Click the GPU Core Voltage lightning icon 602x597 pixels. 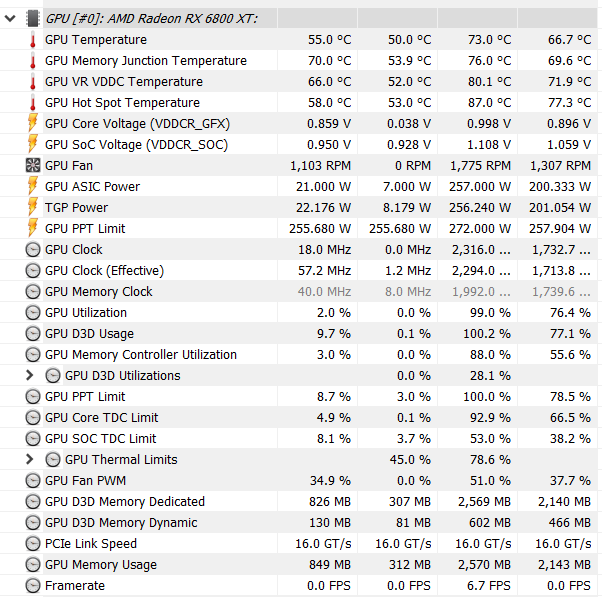[x=33, y=124]
